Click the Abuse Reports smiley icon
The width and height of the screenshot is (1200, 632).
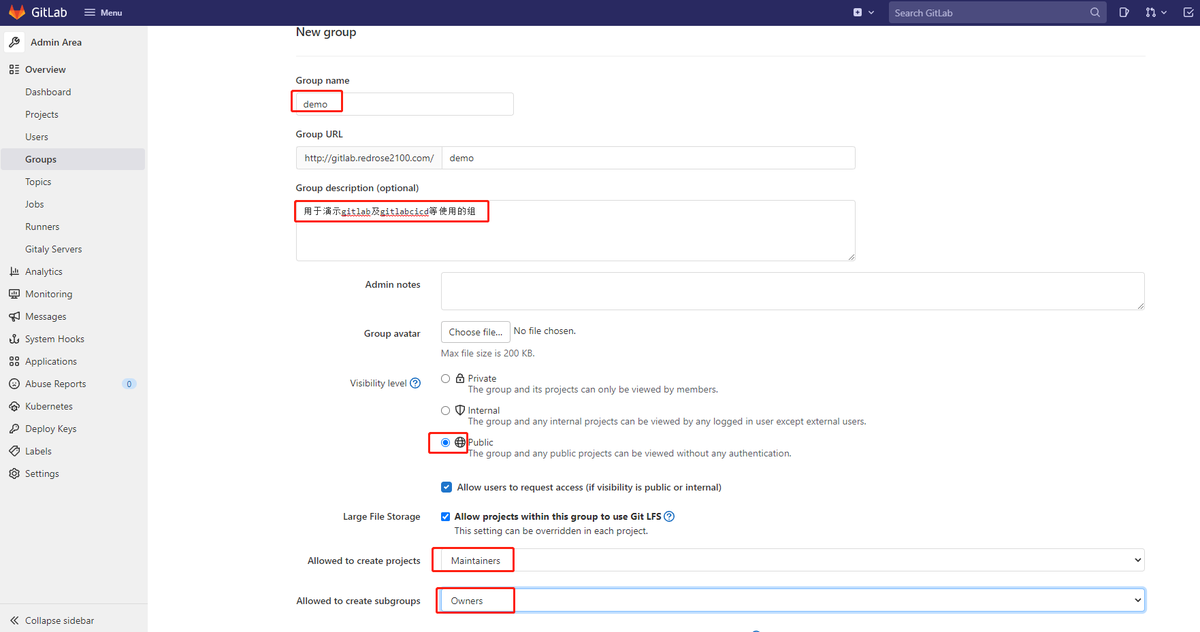(14, 384)
